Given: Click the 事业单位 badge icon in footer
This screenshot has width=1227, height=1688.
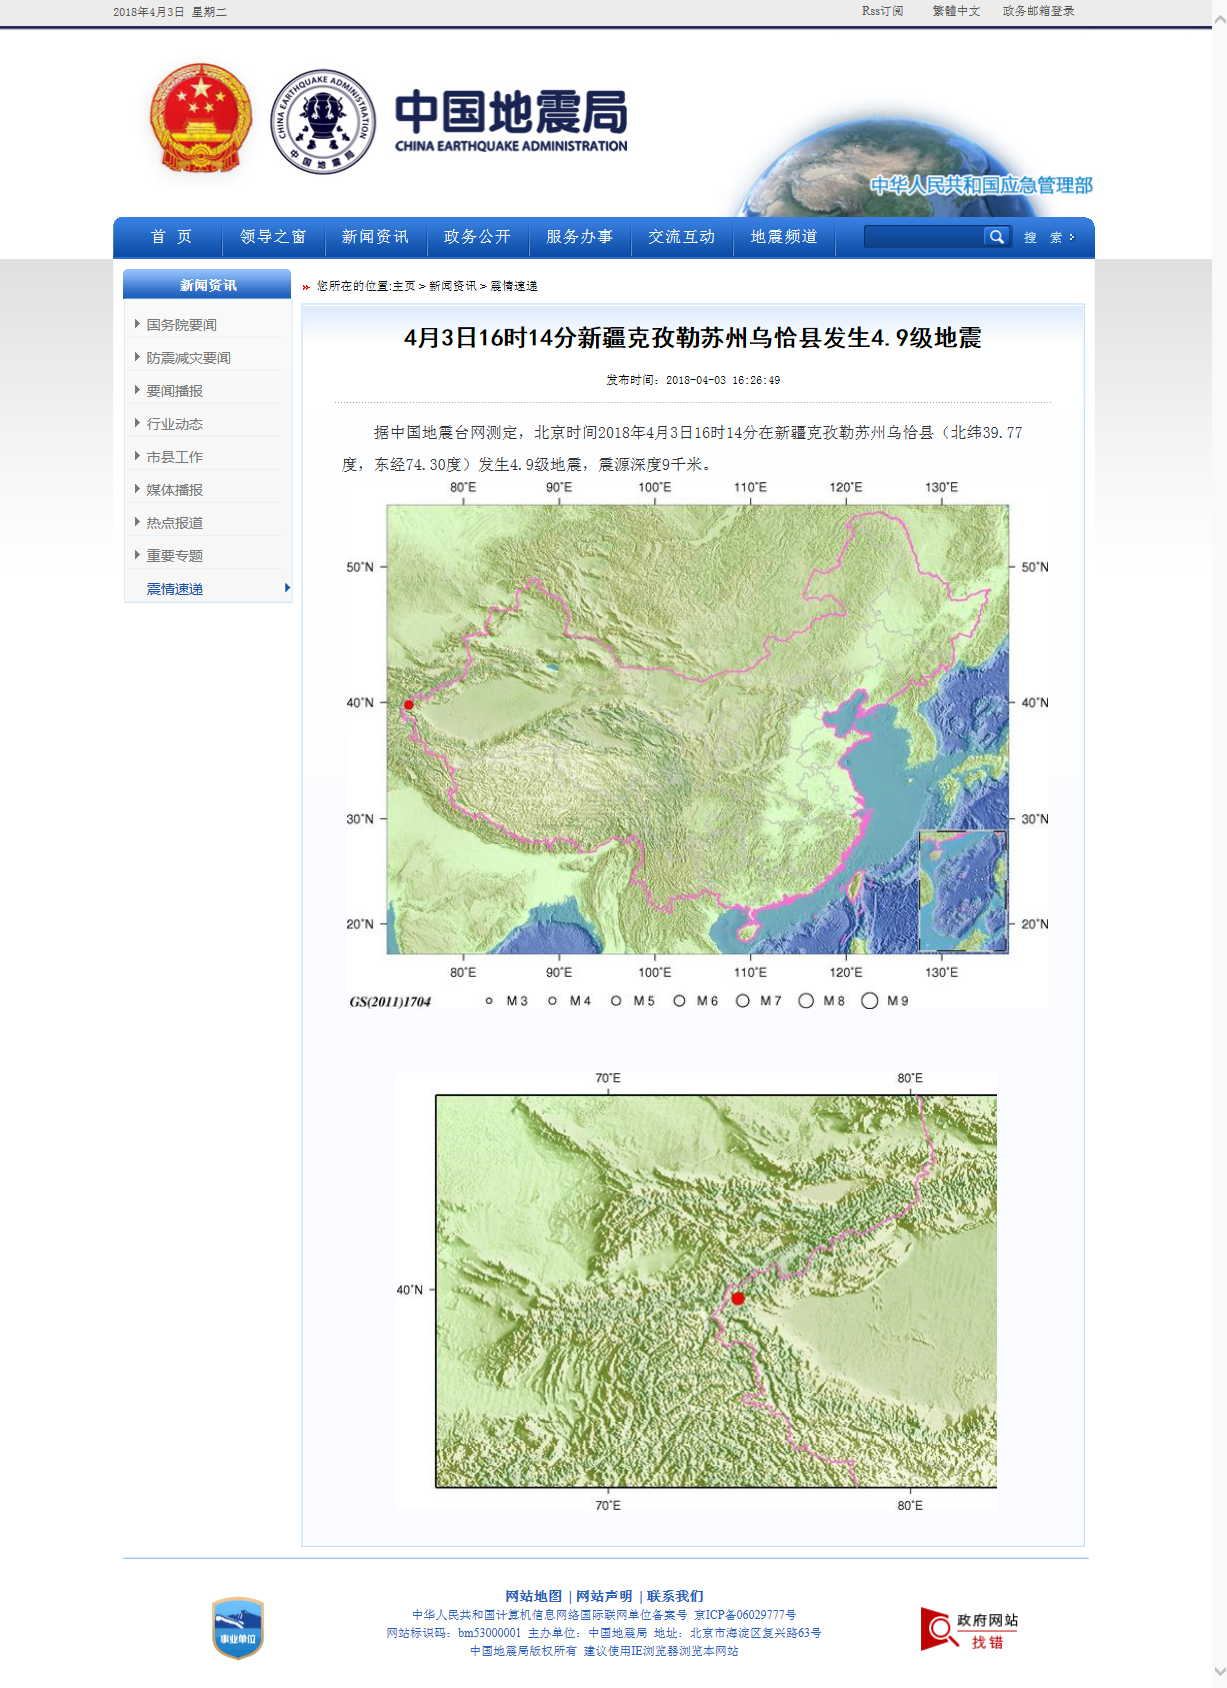Looking at the screenshot, I should pos(238,1628).
